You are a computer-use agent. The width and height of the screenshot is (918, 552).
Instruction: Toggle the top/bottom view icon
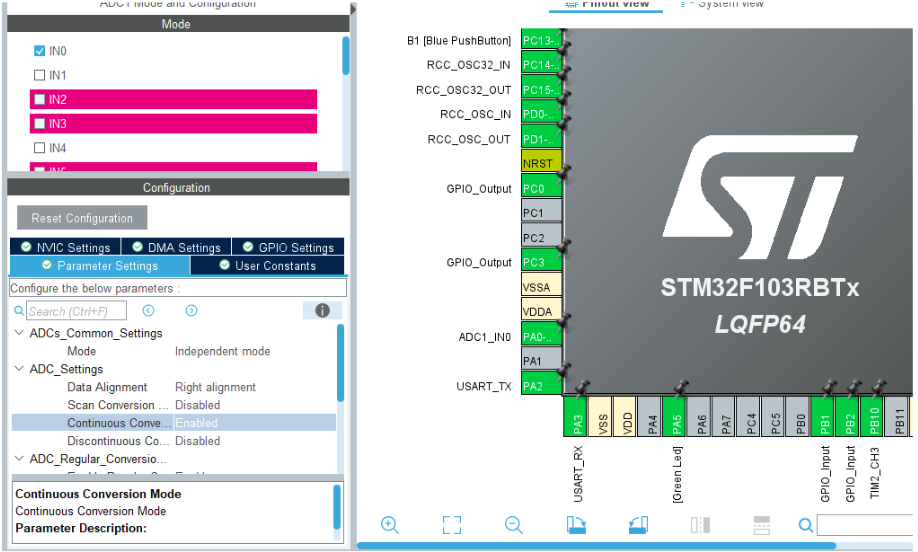762,524
